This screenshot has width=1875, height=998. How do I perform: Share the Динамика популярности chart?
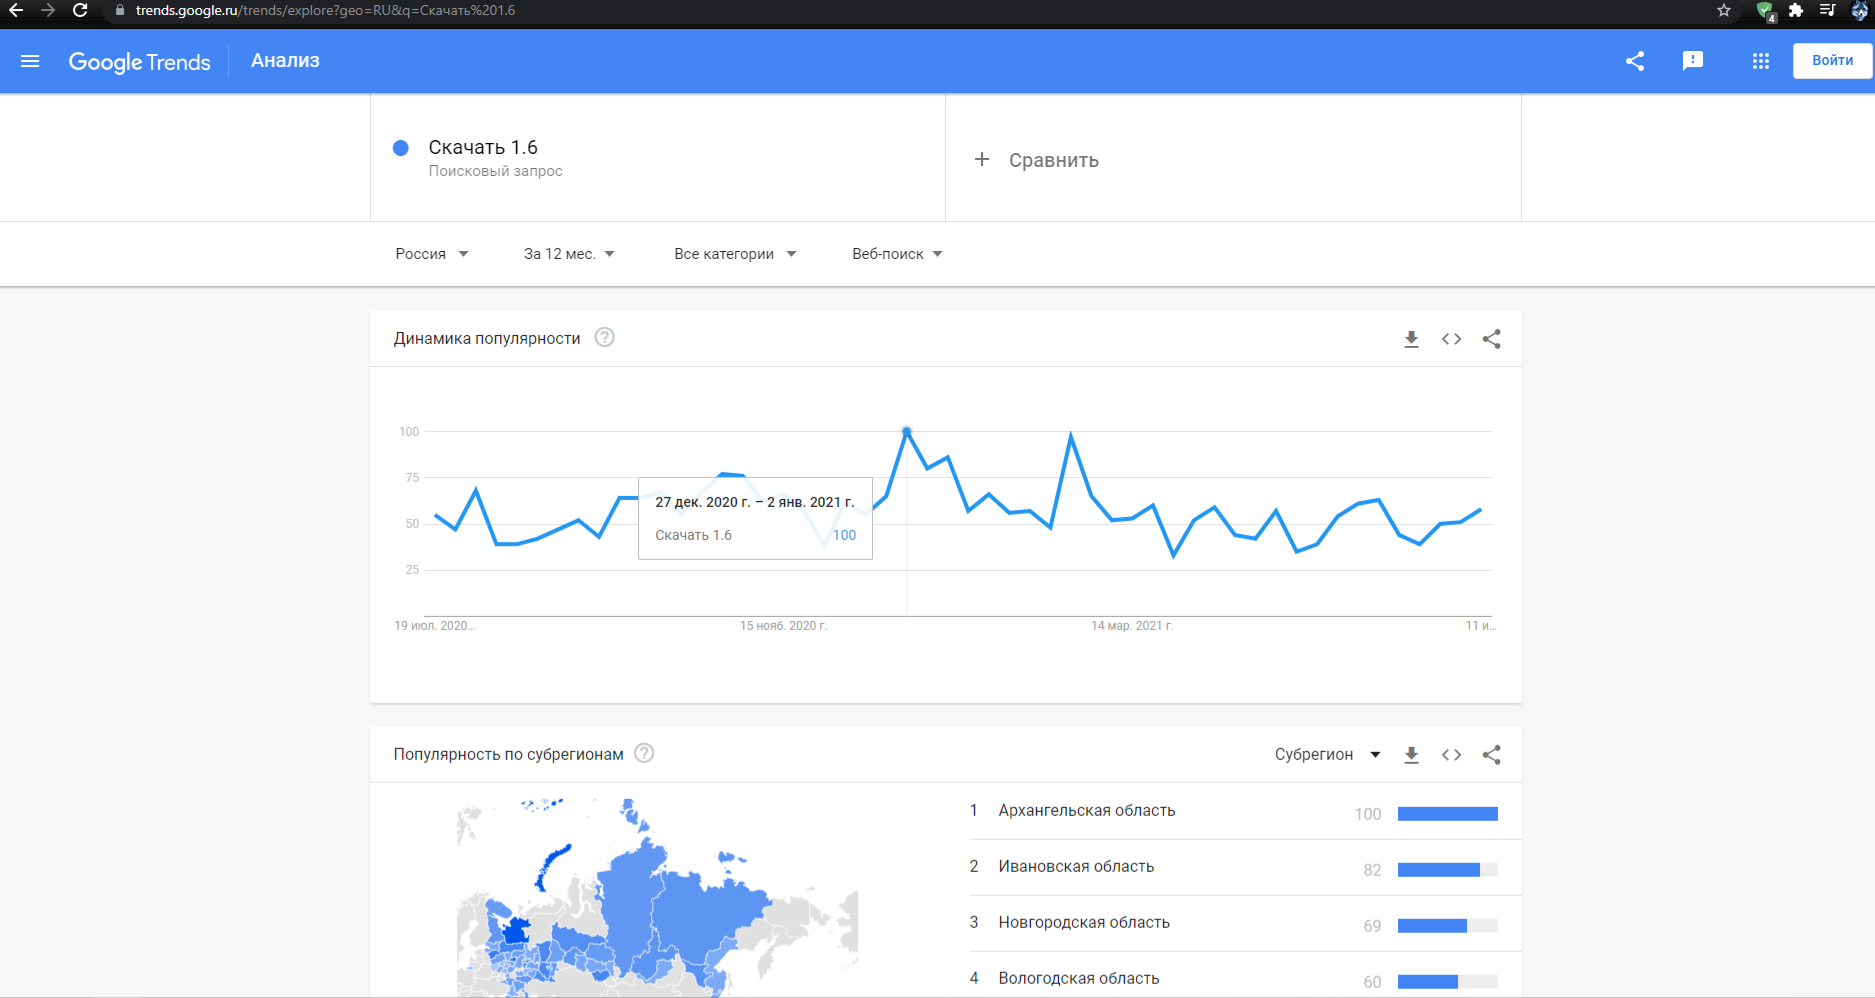point(1491,339)
